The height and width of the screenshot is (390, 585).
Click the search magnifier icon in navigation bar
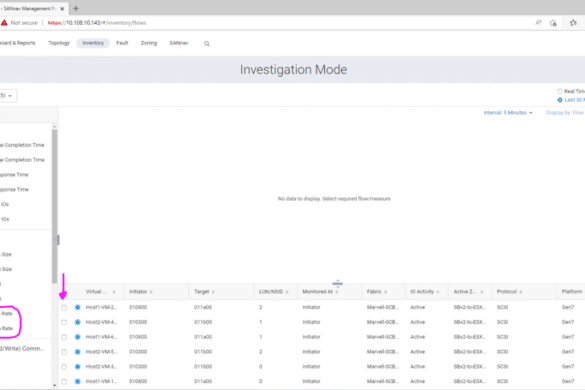tap(207, 44)
